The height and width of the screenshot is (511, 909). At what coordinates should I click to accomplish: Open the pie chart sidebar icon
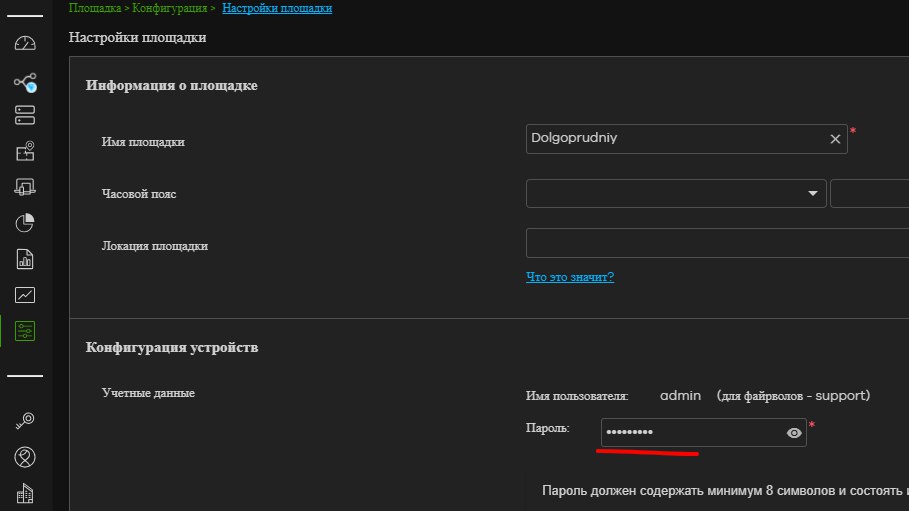(25, 223)
